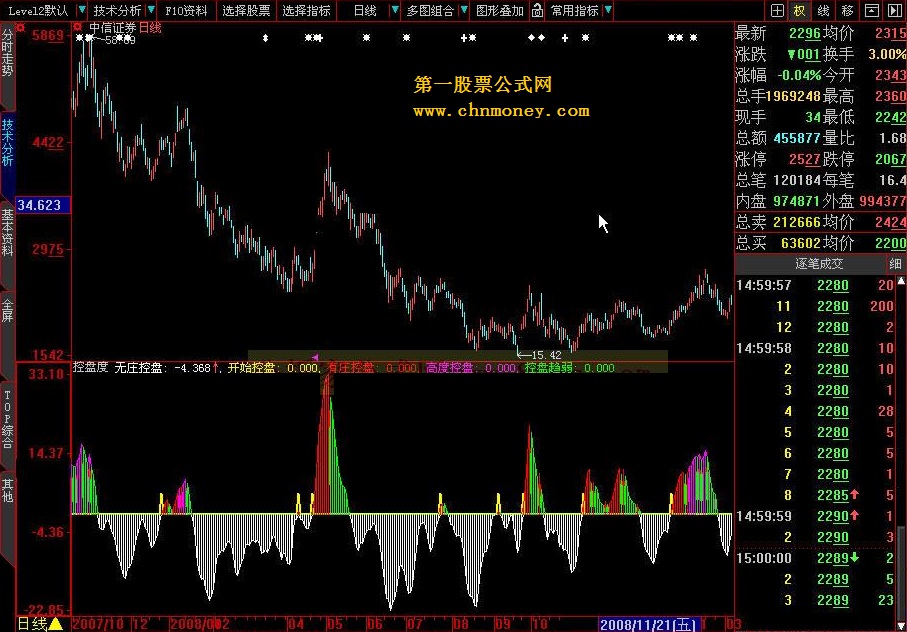The image size is (907, 632).
Task: Toggle the crosshair cursor icon
Action: (x=777, y=10)
